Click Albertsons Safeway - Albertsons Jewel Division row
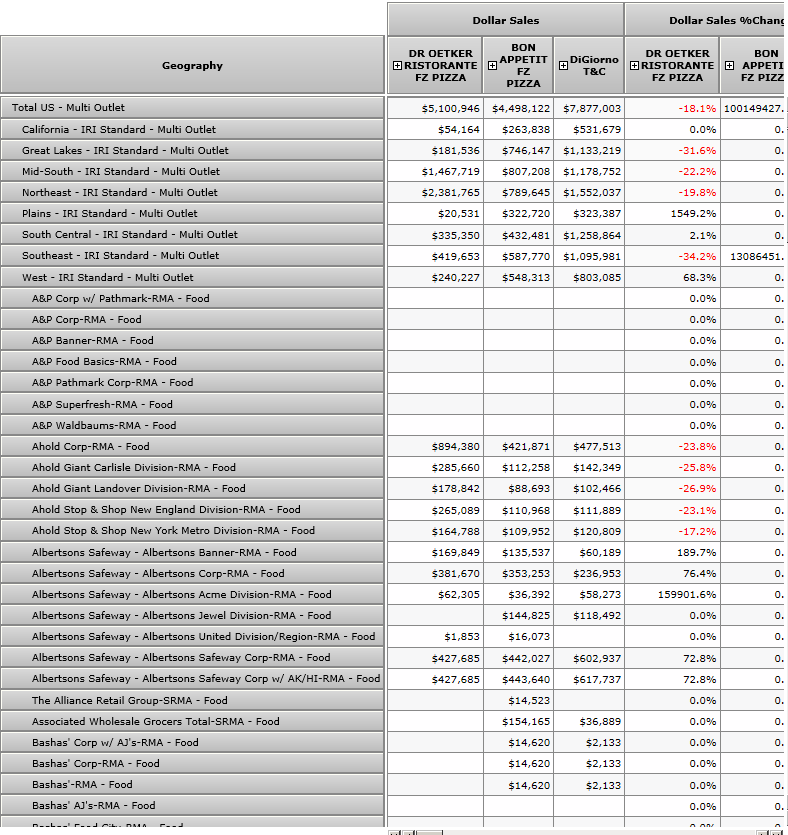Screen dimensions: 788x835 pyautogui.click(x=181, y=615)
